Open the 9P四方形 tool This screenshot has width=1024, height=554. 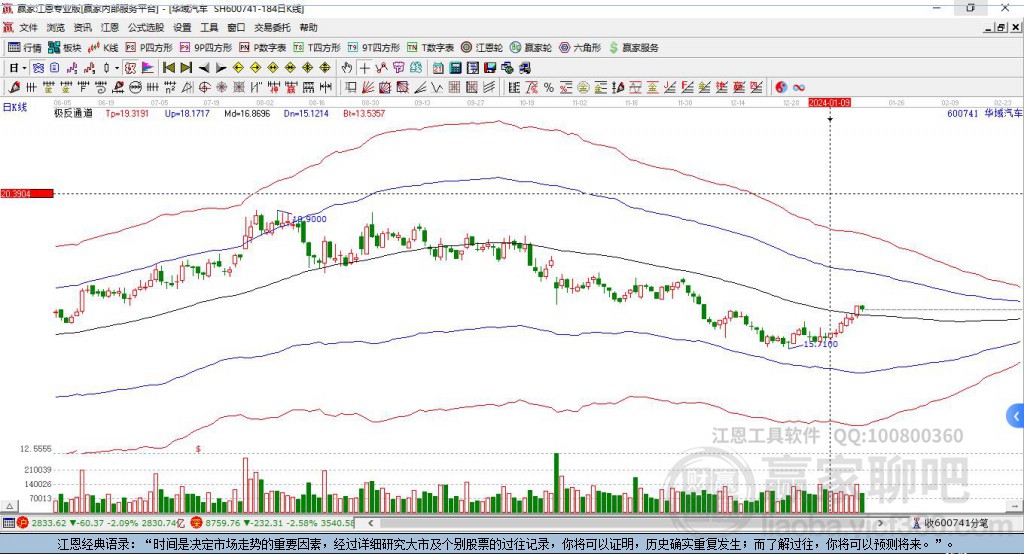click(206, 48)
